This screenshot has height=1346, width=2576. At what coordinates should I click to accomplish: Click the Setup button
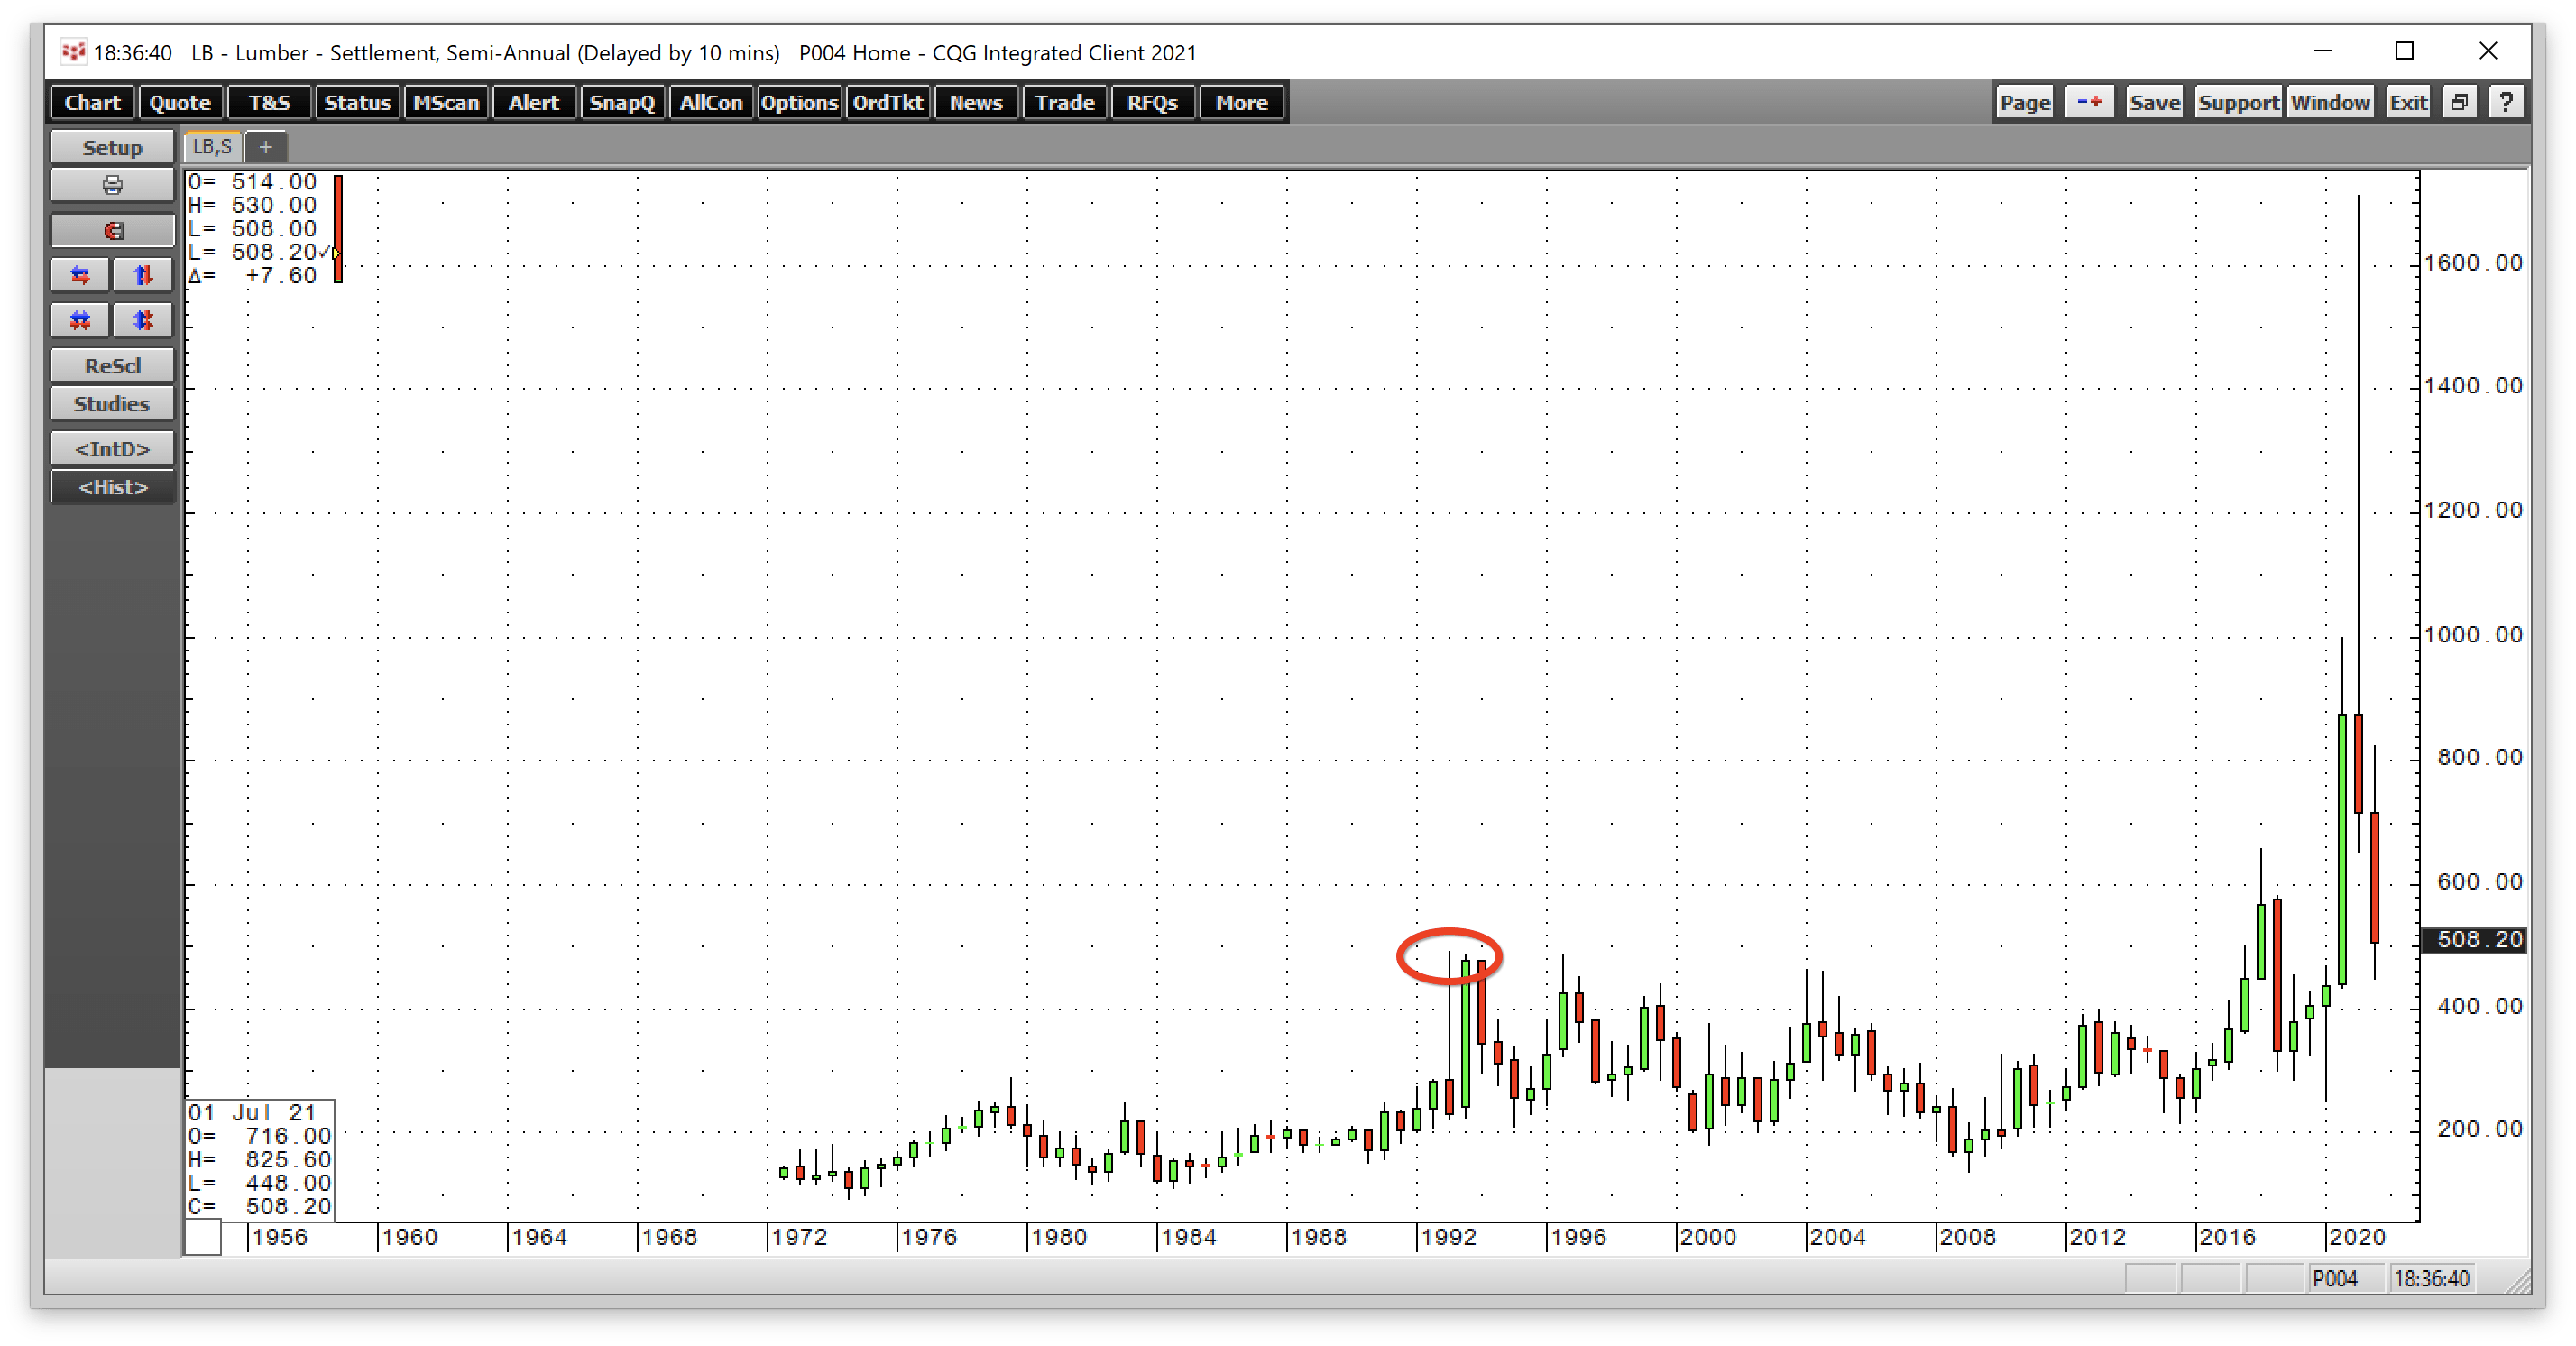[112, 147]
